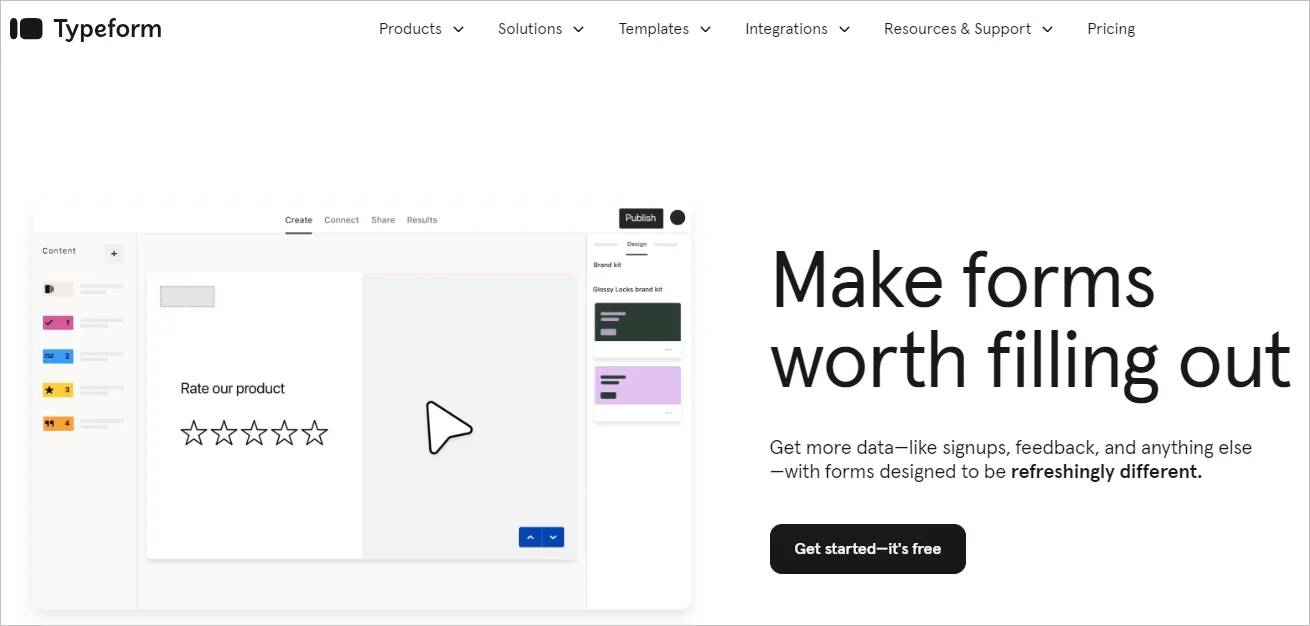Go to the Pricing page
Screen dimensions: 1310x626
tap(1111, 29)
